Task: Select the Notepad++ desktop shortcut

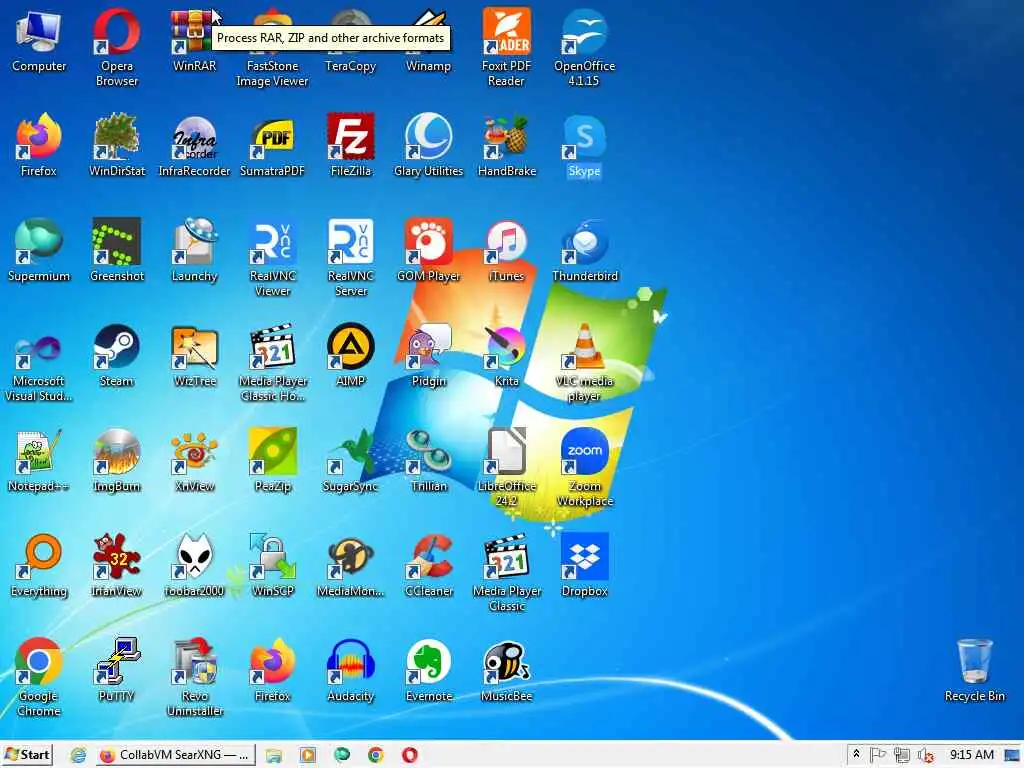Action: click(39, 460)
